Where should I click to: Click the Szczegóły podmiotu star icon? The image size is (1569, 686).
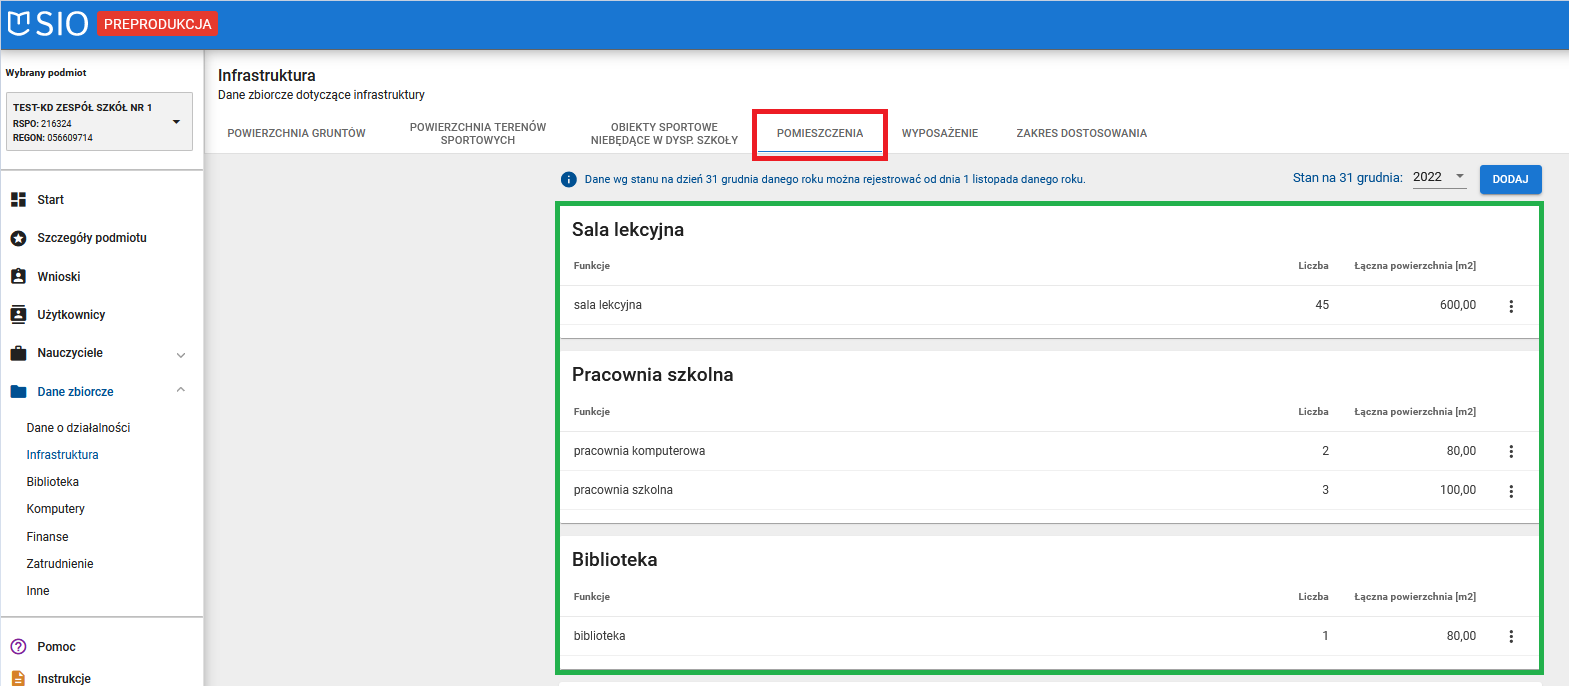(x=18, y=238)
